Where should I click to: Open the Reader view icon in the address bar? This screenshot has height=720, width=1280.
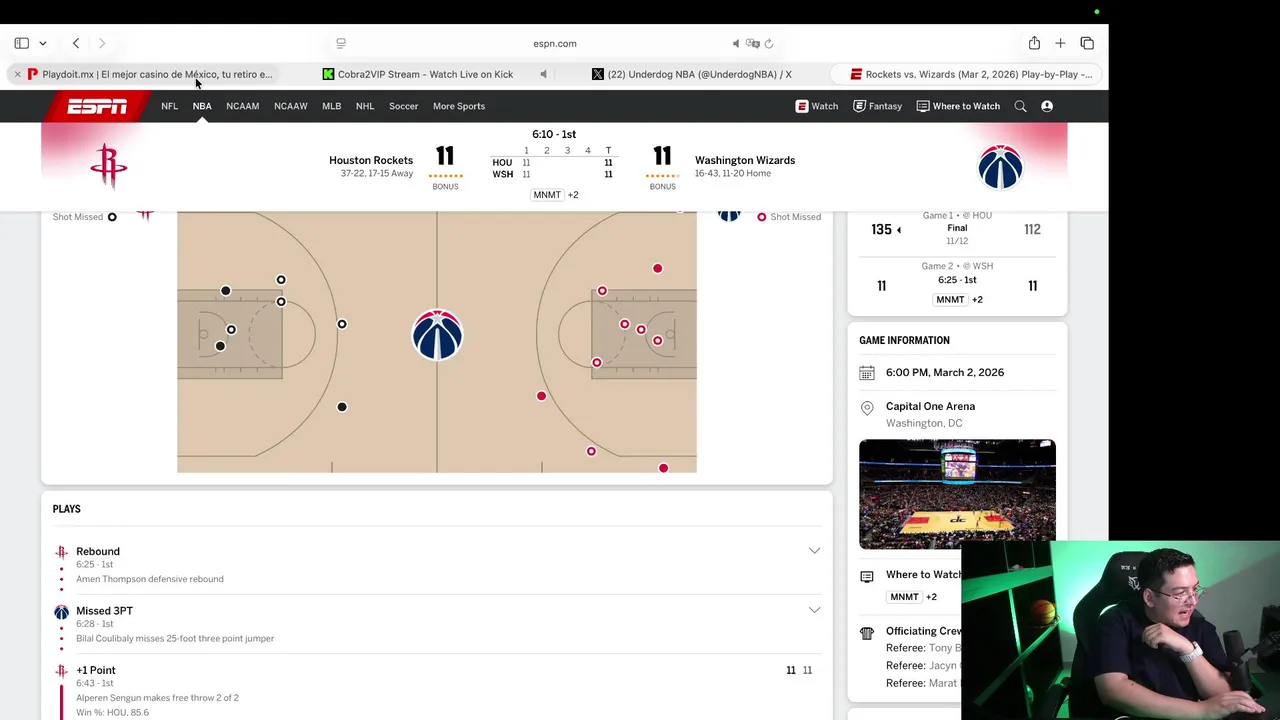[x=341, y=43]
